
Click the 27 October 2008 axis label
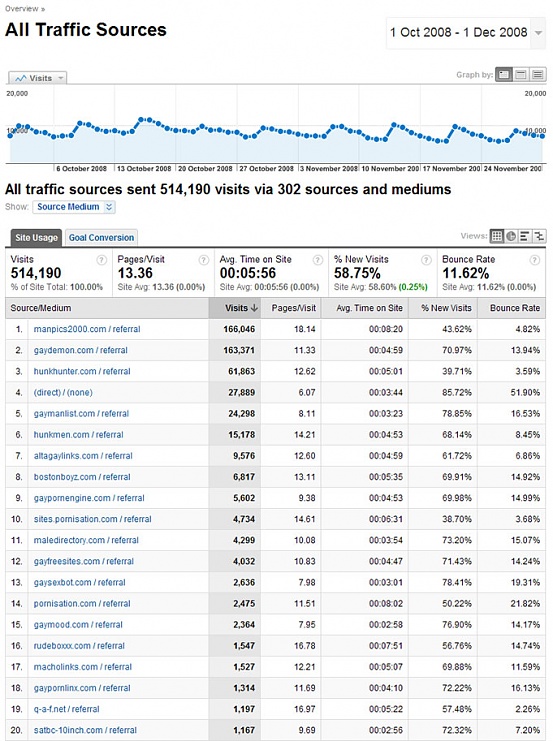coord(266,169)
